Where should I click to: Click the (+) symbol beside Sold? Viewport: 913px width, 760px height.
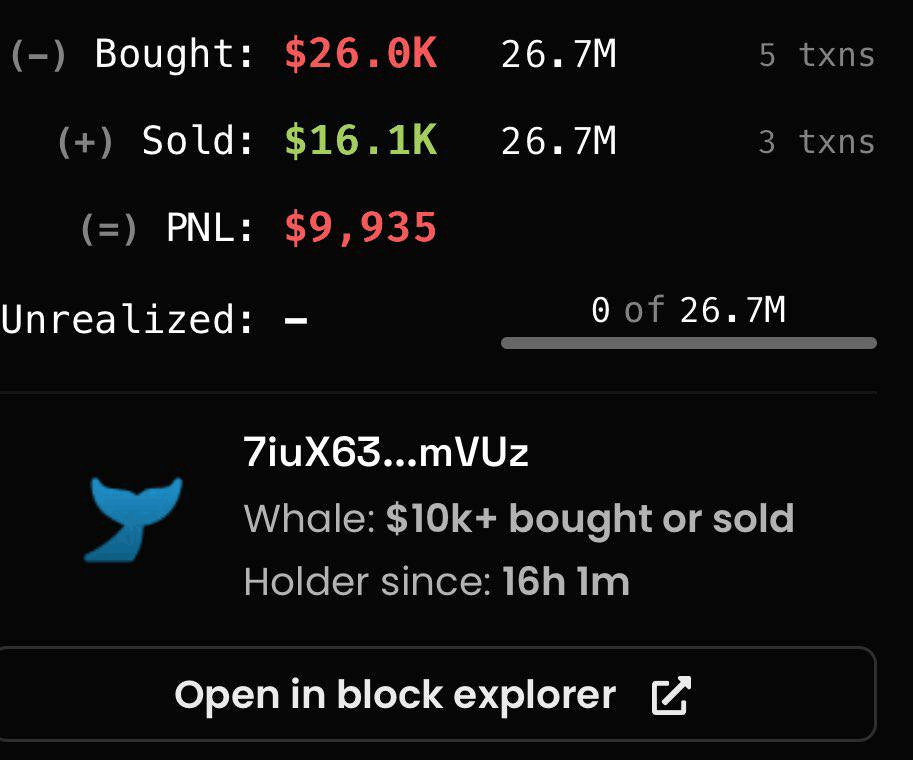pyautogui.click(x=86, y=142)
